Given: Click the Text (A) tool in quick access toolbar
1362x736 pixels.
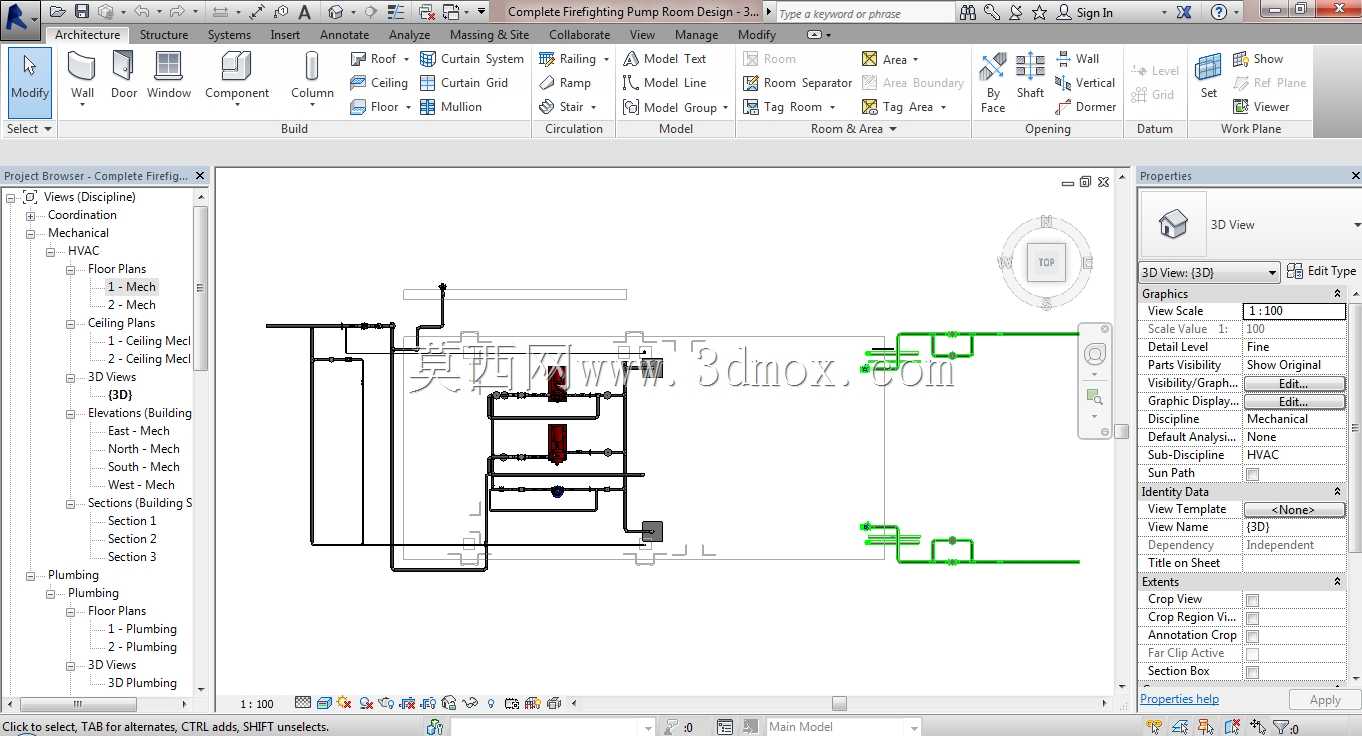Looking at the screenshot, I should pos(305,12).
